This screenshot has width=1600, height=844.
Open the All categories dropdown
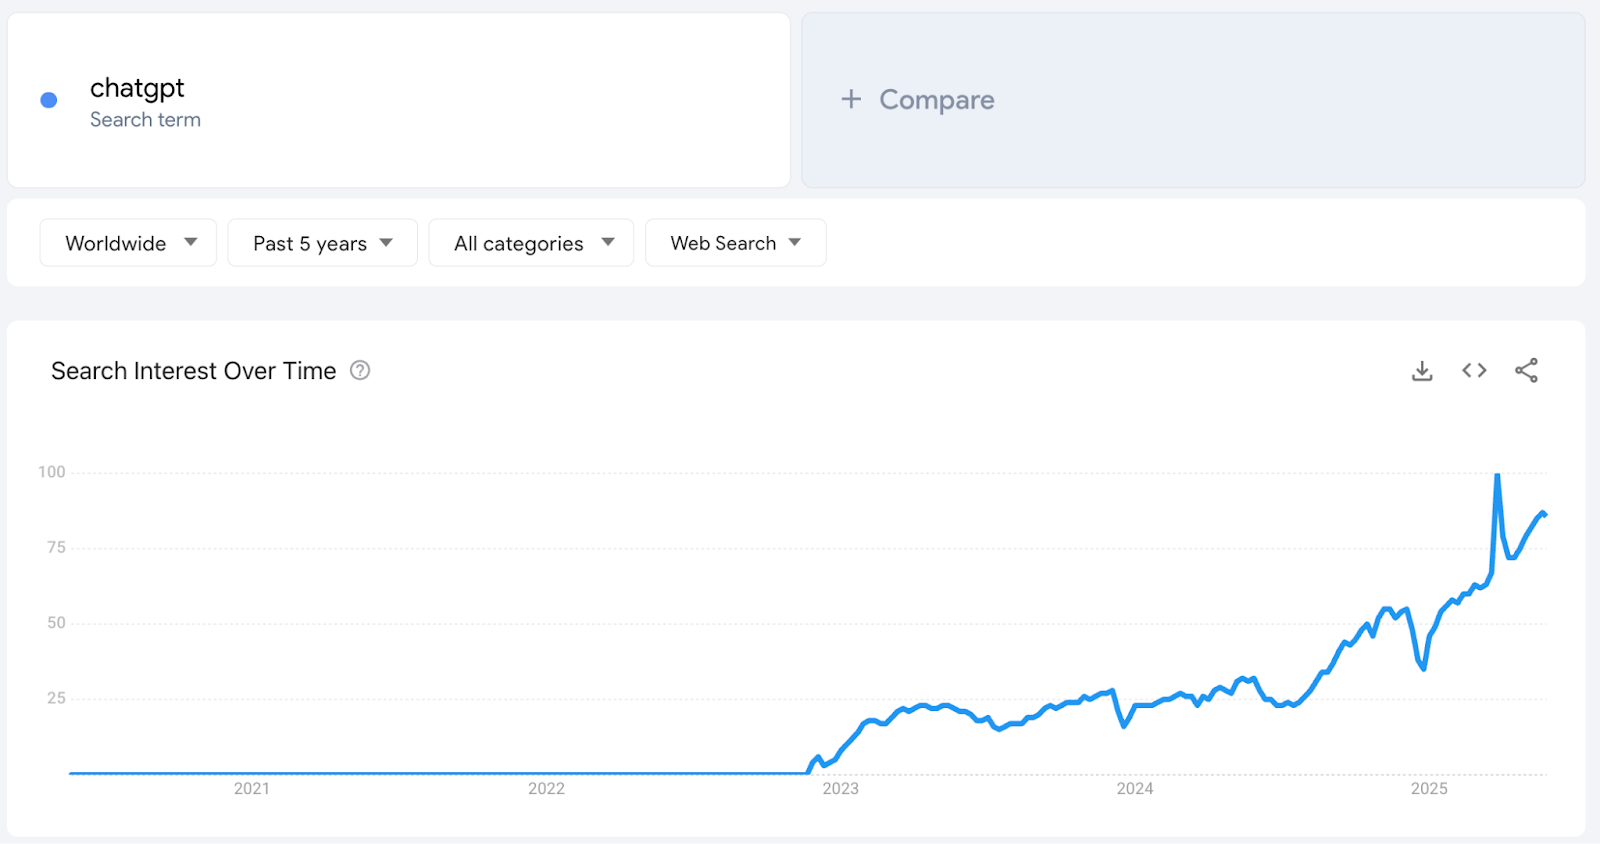pos(531,242)
